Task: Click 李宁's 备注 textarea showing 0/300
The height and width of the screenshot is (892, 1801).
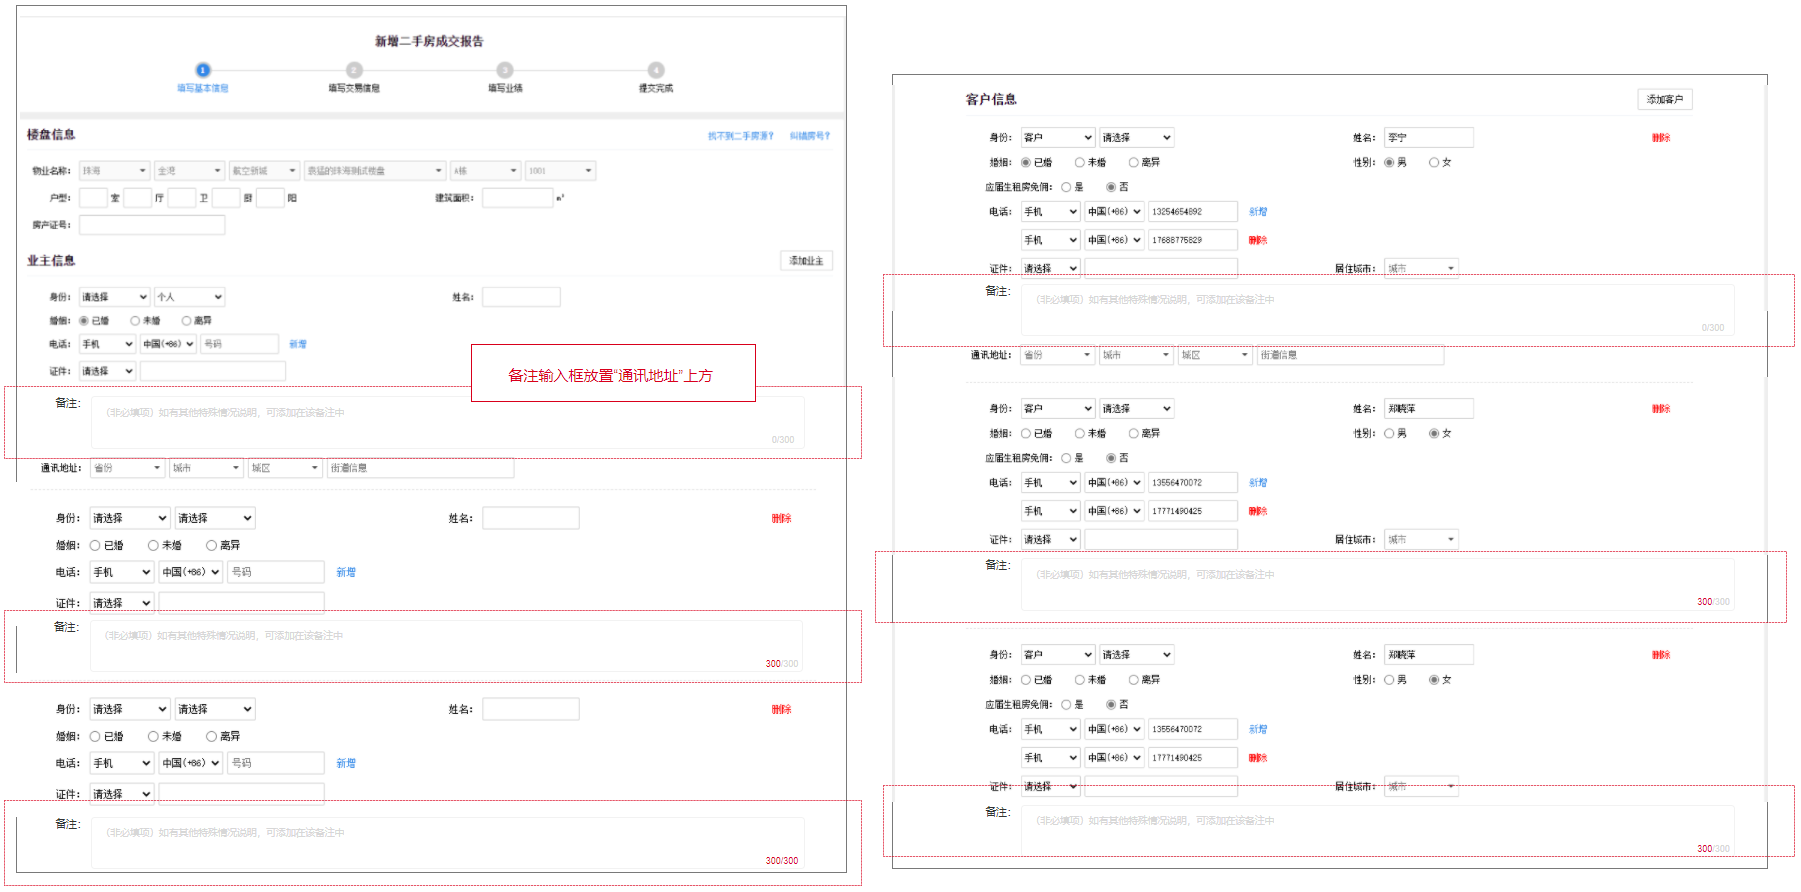Action: pyautogui.click(x=1378, y=310)
